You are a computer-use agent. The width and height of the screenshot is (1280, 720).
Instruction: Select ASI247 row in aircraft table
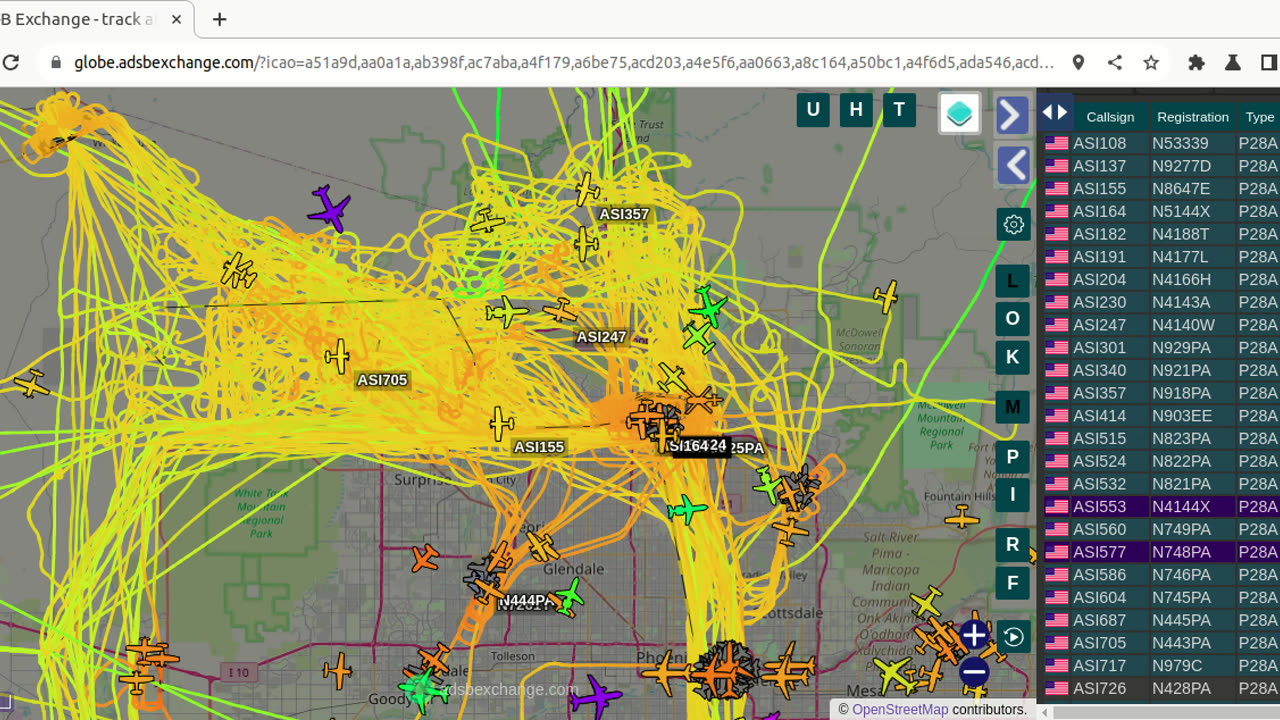[x=1160, y=325]
